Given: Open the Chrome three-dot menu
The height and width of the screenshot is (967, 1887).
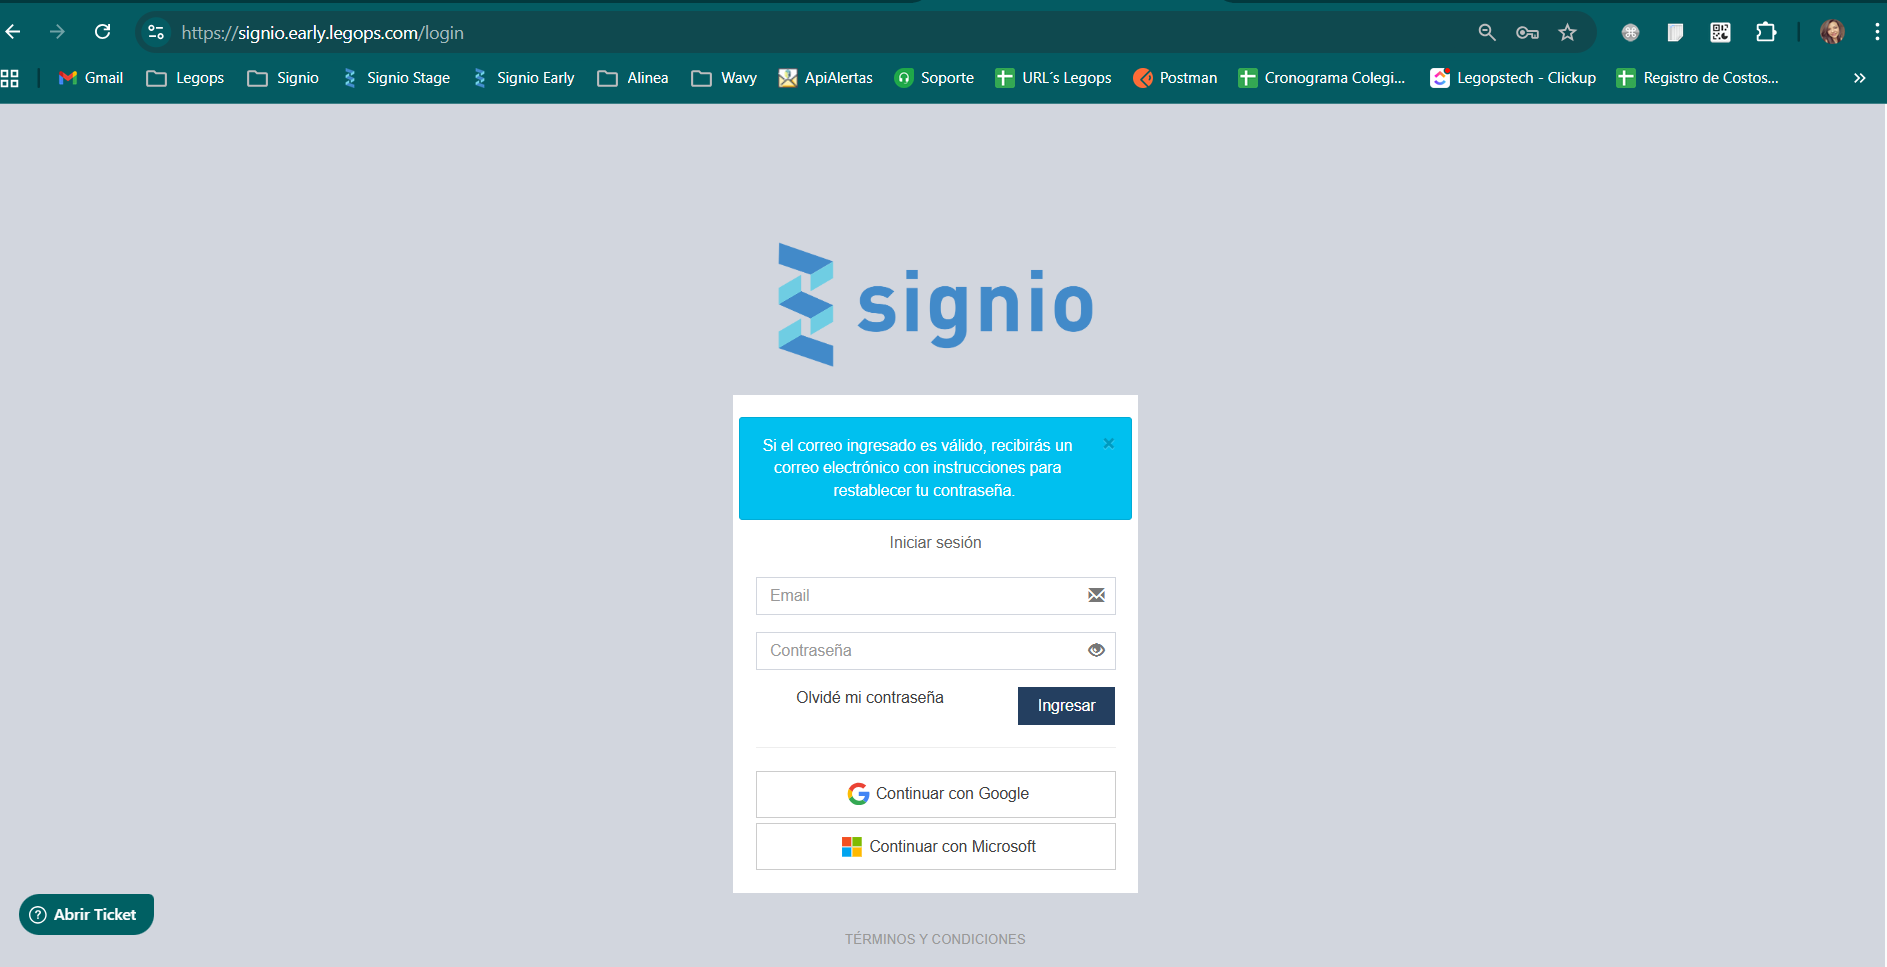Looking at the screenshot, I should coord(1877,32).
